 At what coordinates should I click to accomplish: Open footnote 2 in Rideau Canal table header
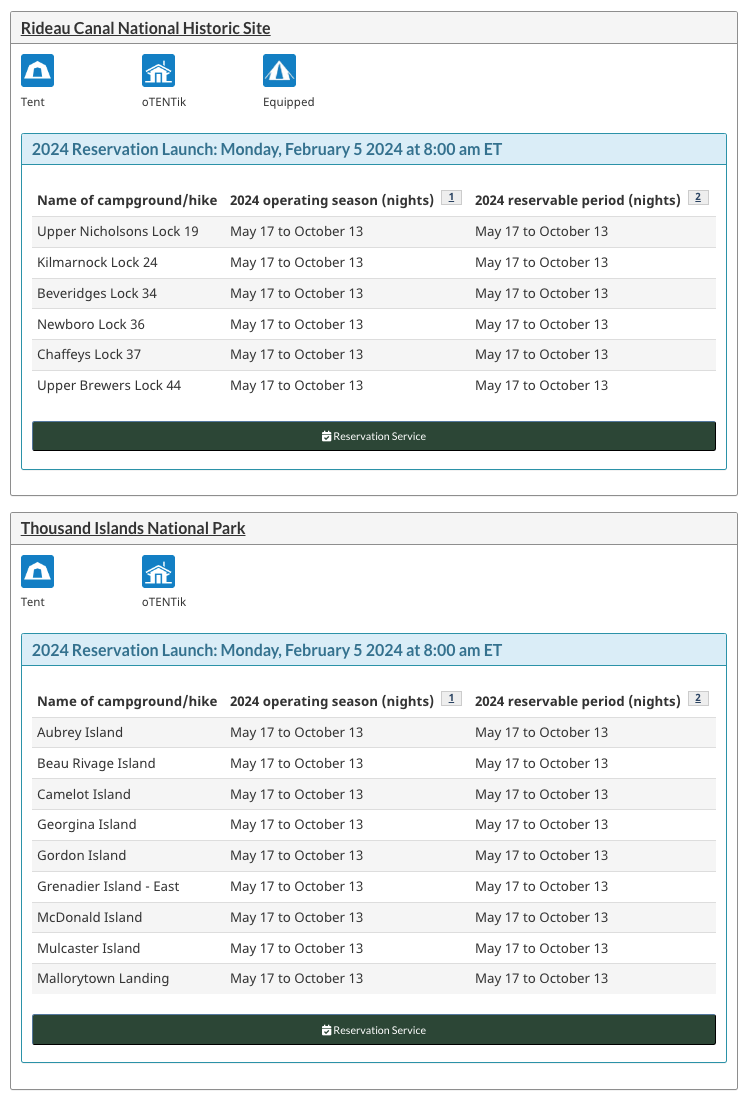click(x=698, y=198)
